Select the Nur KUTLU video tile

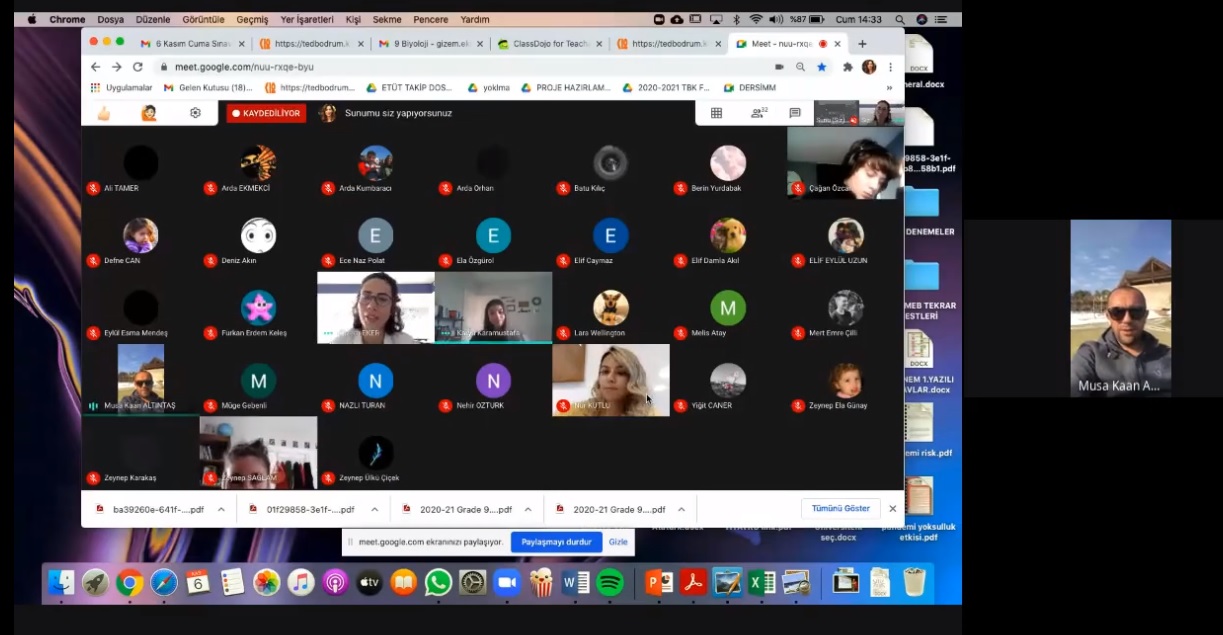610,380
